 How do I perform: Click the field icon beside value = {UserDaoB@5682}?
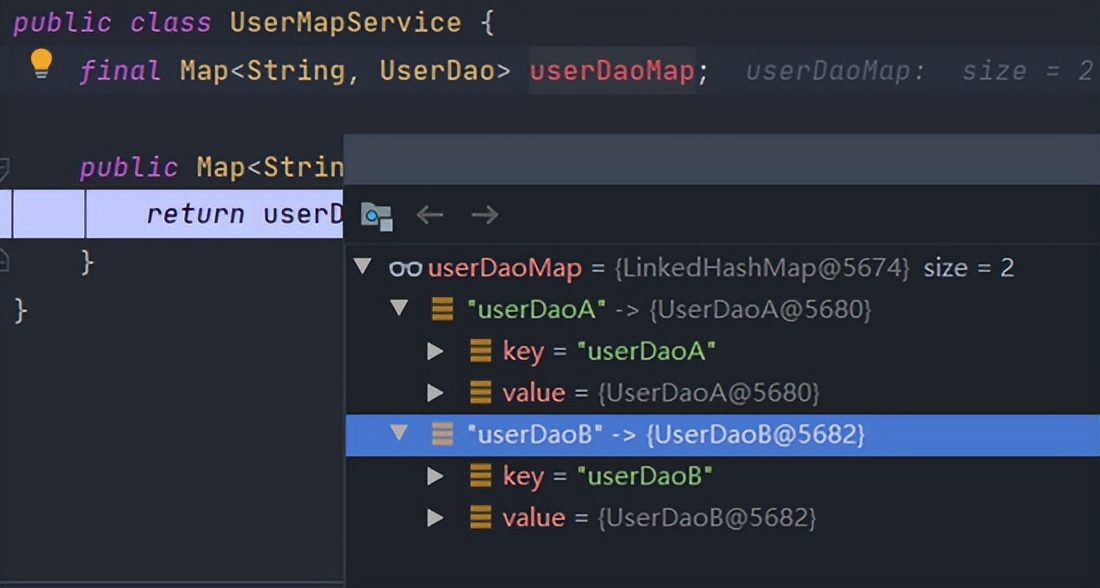[480, 517]
